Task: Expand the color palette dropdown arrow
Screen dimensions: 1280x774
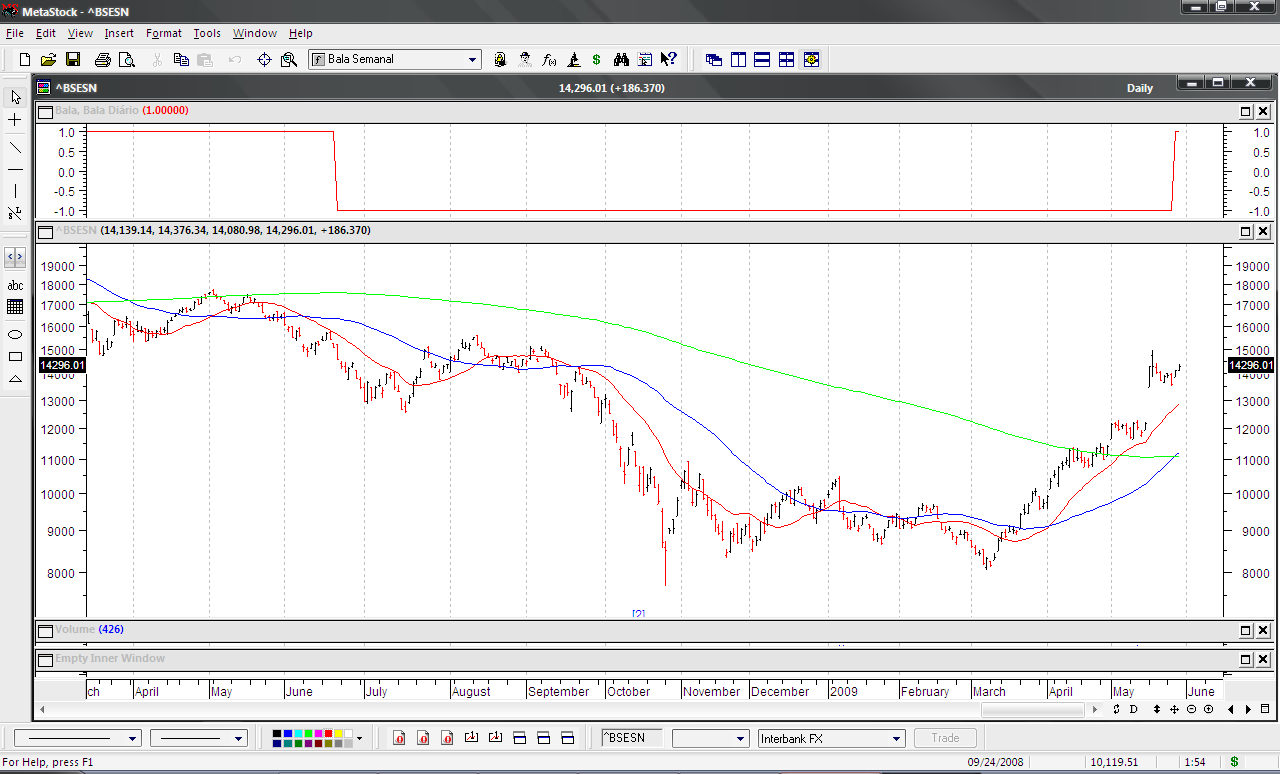Action: 359,739
